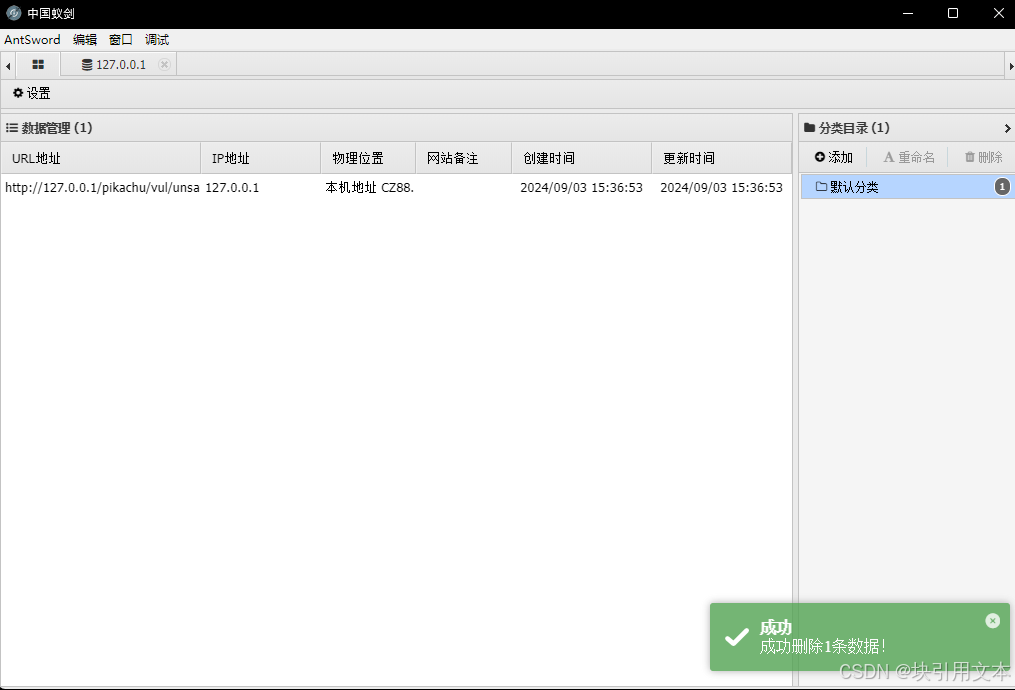
Task: Click the 2024/09/03 15:36:53 creation time cell
Action: click(581, 188)
